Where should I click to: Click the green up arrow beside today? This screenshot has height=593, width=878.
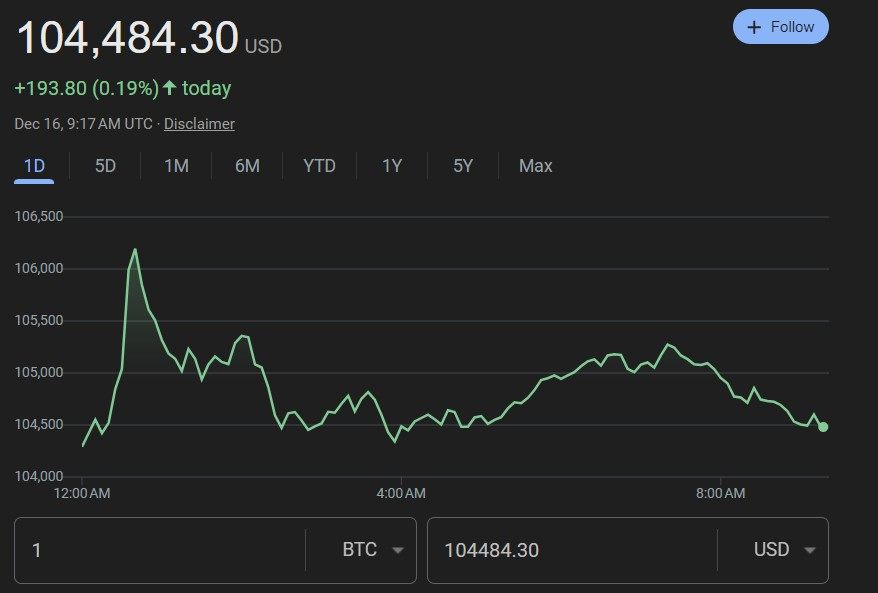coord(170,88)
